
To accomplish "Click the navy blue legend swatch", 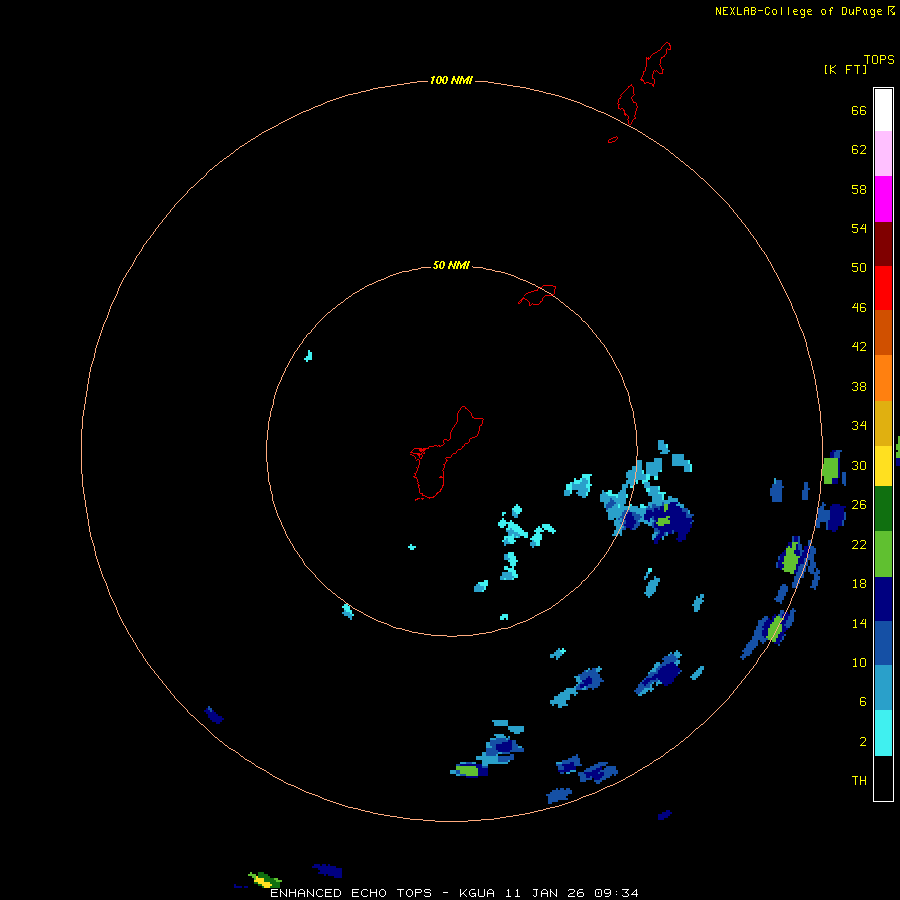I will (x=883, y=599).
